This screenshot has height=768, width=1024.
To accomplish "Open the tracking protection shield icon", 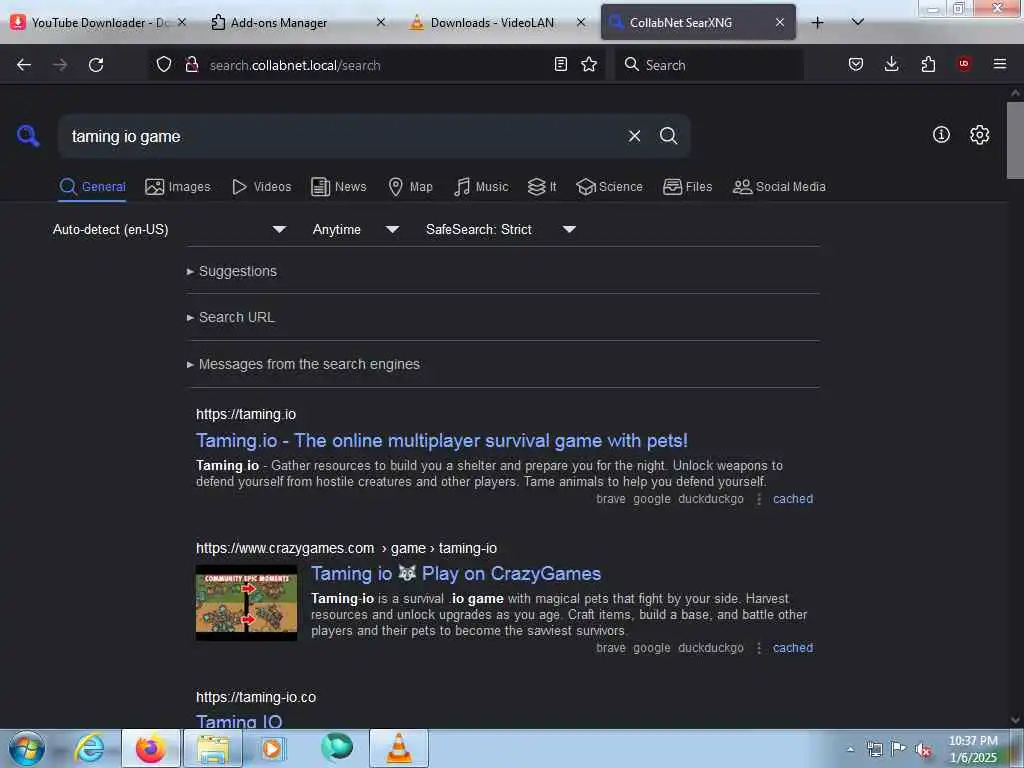I will pyautogui.click(x=164, y=64).
